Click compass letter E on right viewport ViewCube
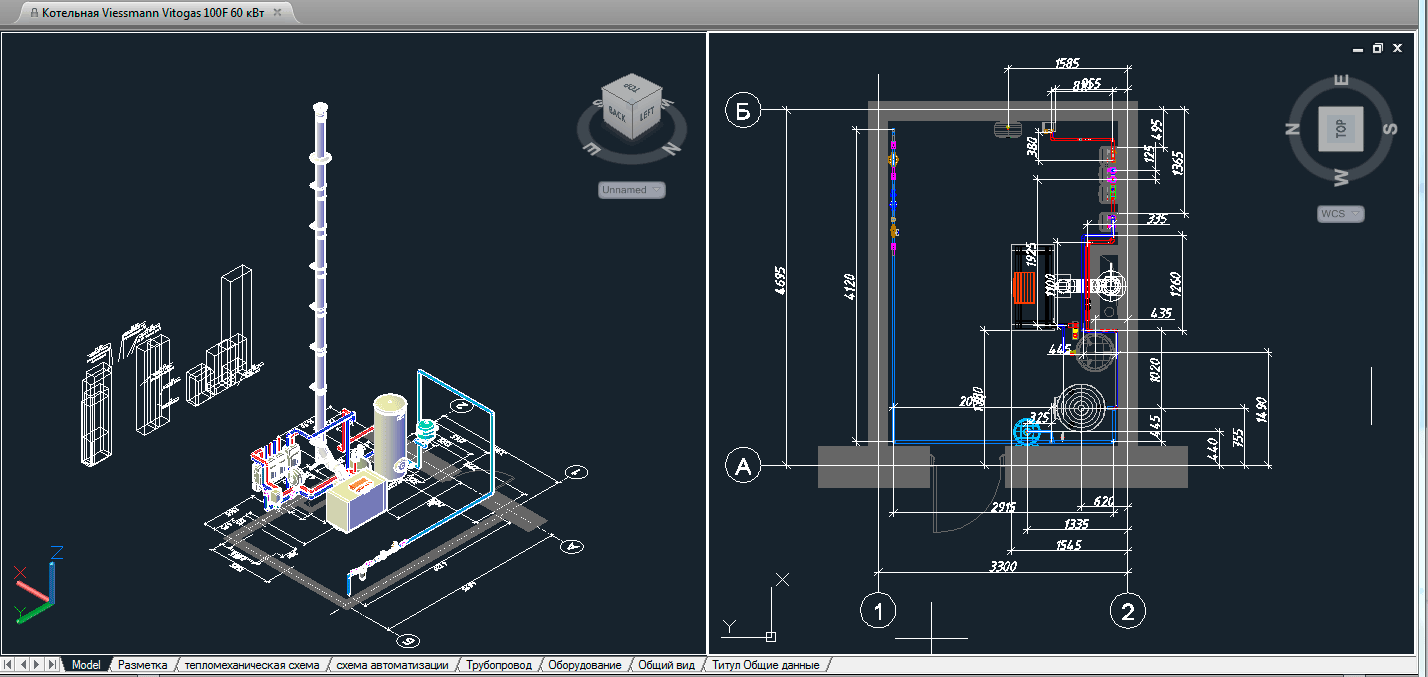The image size is (1428, 677). point(1341,79)
